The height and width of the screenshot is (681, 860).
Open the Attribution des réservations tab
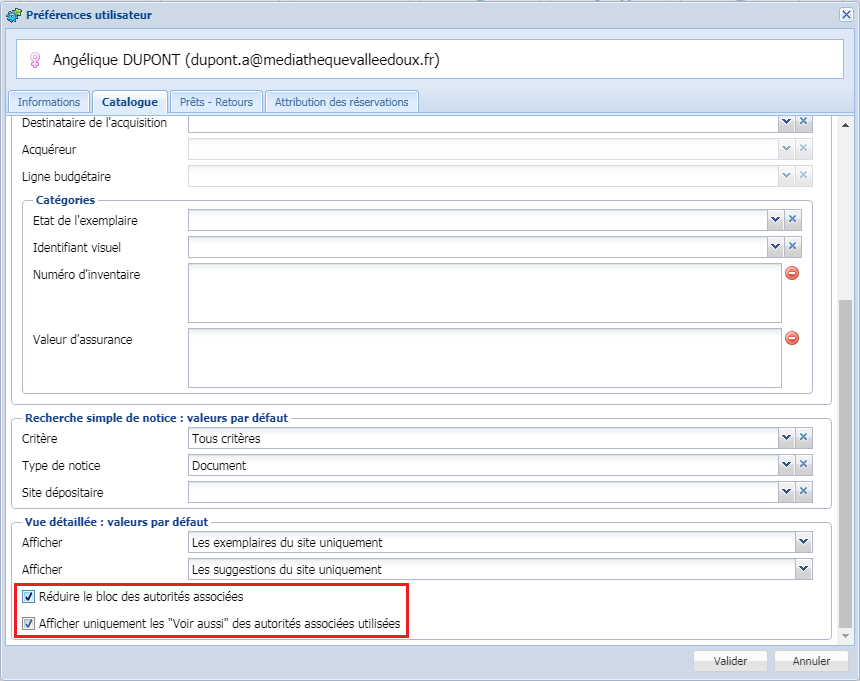click(340, 101)
